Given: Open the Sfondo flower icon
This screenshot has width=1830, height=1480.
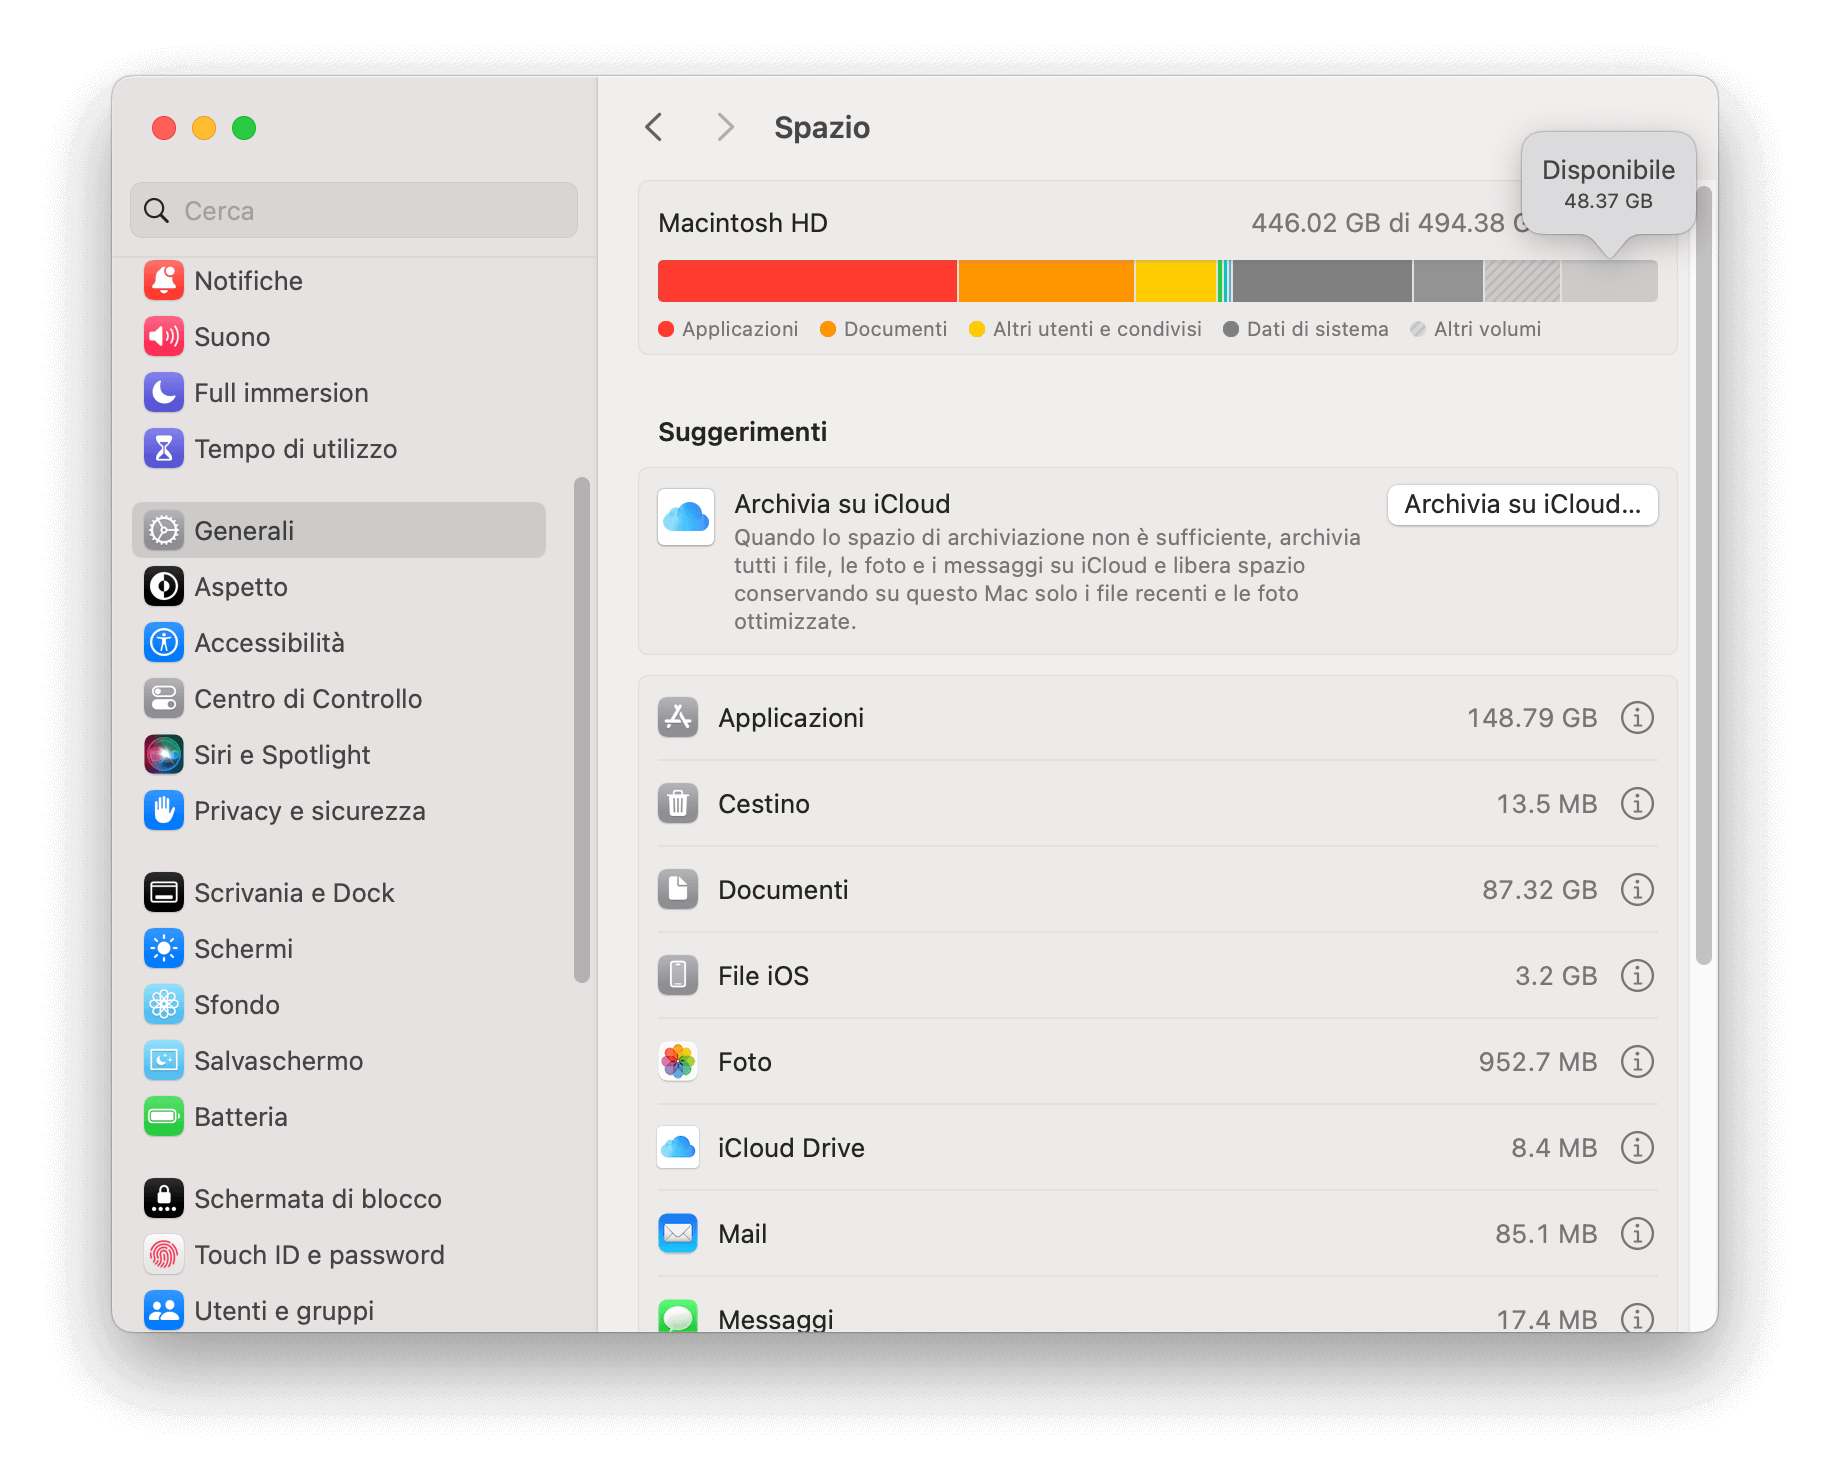Looking at the screenshot, I should click(x=164, y=1005).
